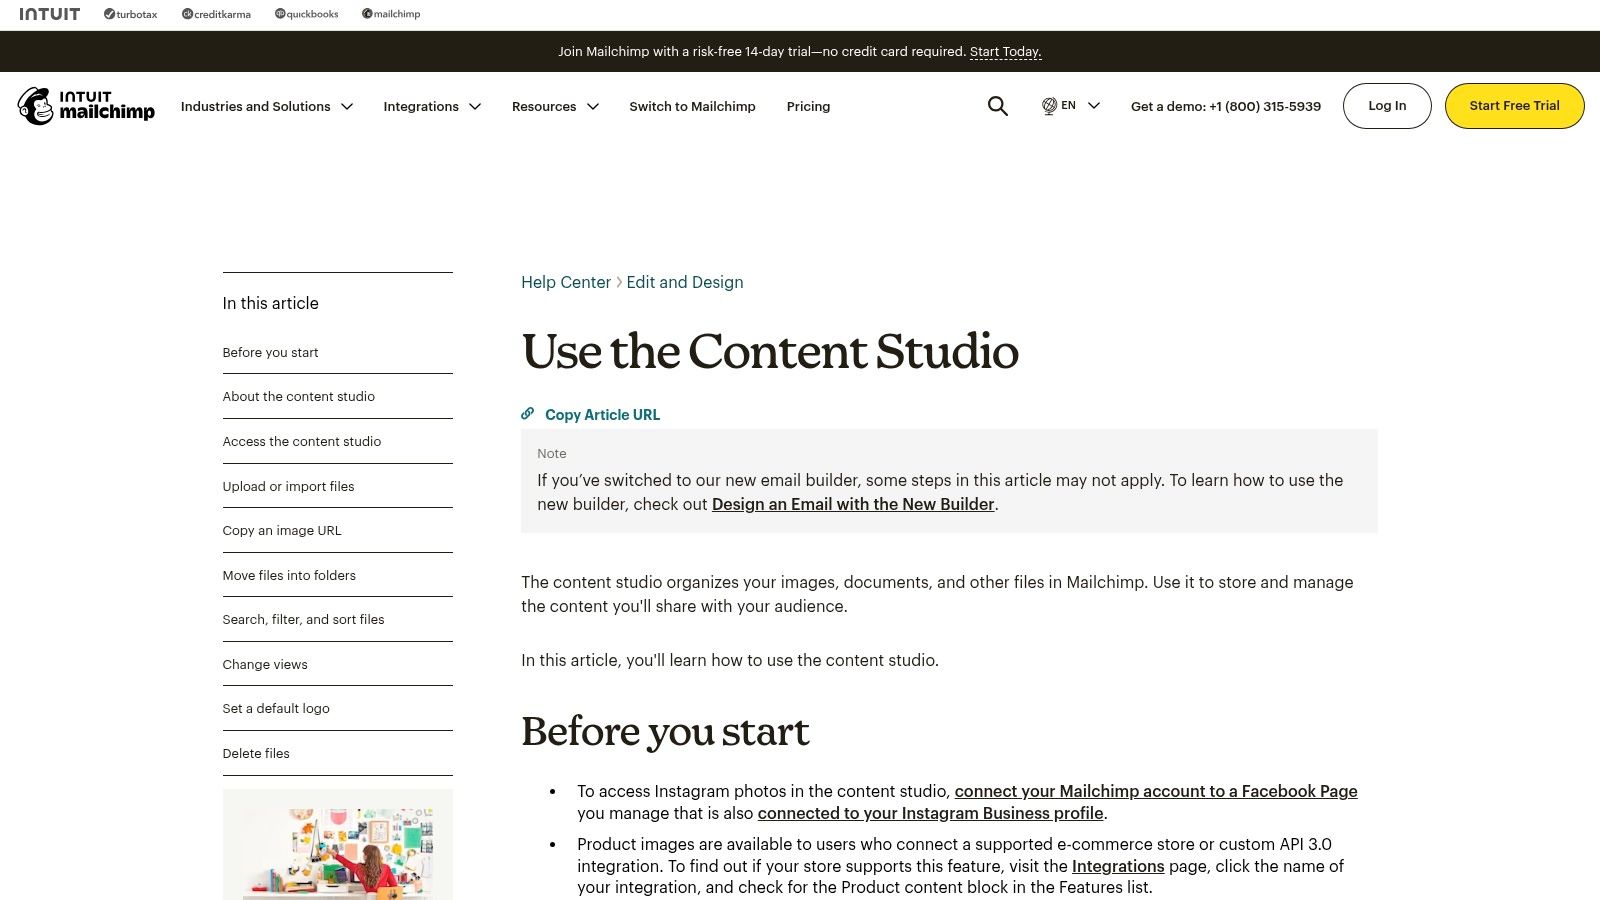This screenshot has width=1600, height=900.
Task: Open the TurboTax brand link
Action: [131, 14]
